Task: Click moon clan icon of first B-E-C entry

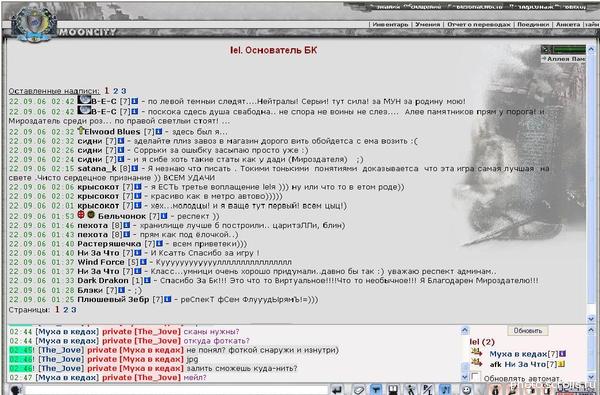Action: pos(84,100)
